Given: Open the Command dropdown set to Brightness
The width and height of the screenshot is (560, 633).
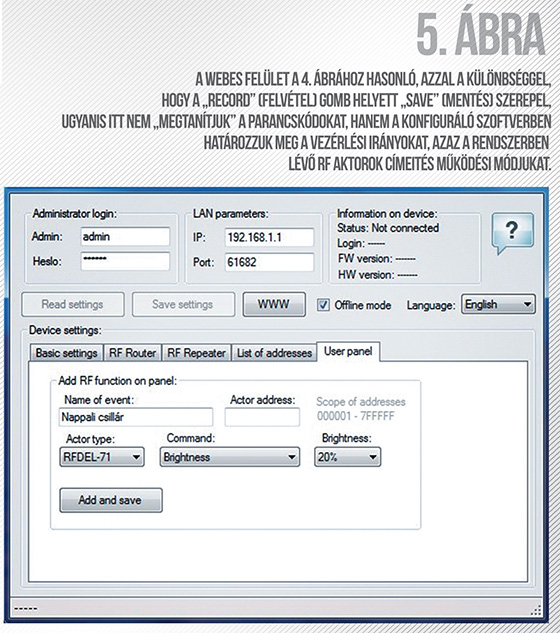Looking at the screenshot, I should click(230, 457).
